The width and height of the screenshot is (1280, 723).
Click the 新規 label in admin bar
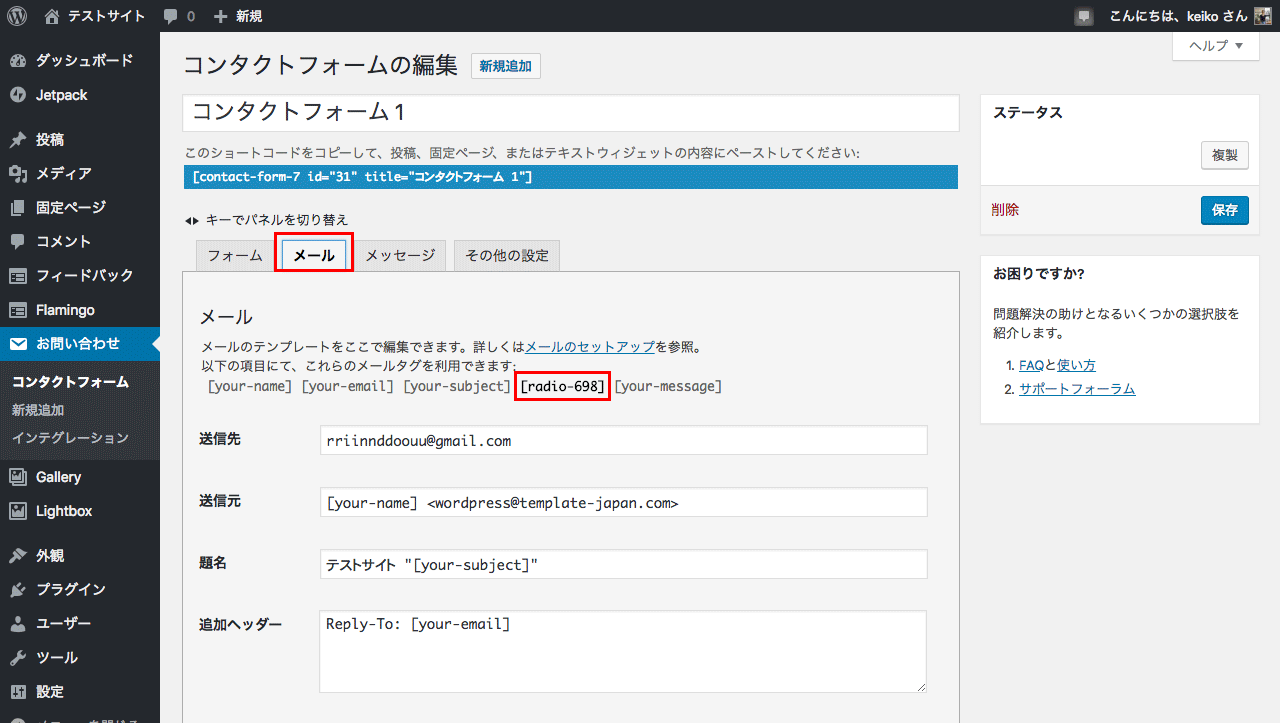click(x=249, y=16)
